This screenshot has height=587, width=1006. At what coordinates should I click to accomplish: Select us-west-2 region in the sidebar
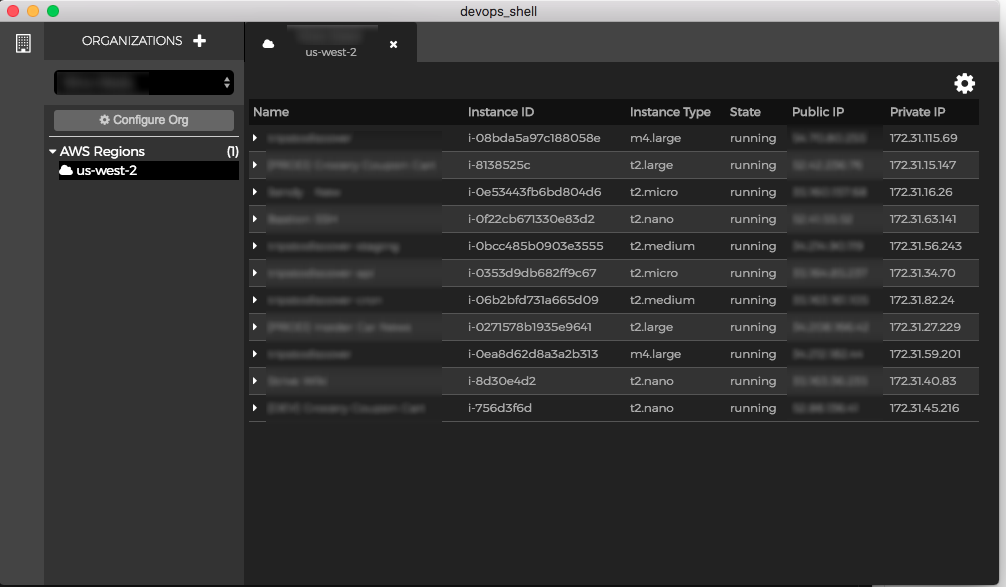149,170
